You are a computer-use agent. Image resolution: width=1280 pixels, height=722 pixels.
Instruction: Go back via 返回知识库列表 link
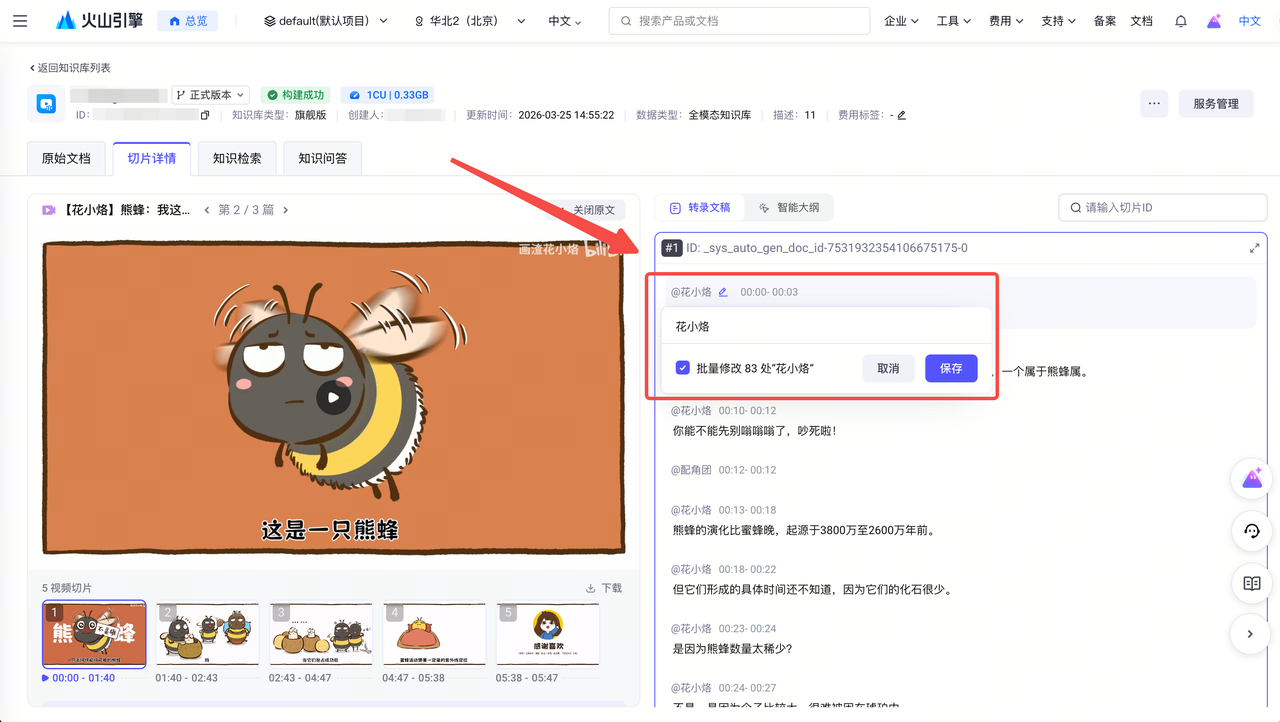(x=70, y=68)
